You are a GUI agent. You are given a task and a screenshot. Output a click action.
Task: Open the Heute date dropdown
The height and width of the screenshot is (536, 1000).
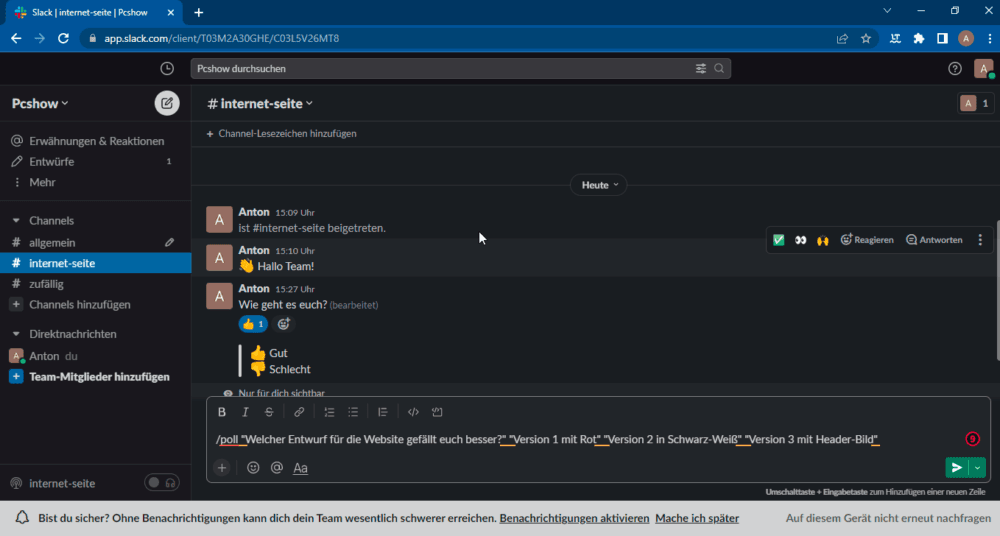599,185
